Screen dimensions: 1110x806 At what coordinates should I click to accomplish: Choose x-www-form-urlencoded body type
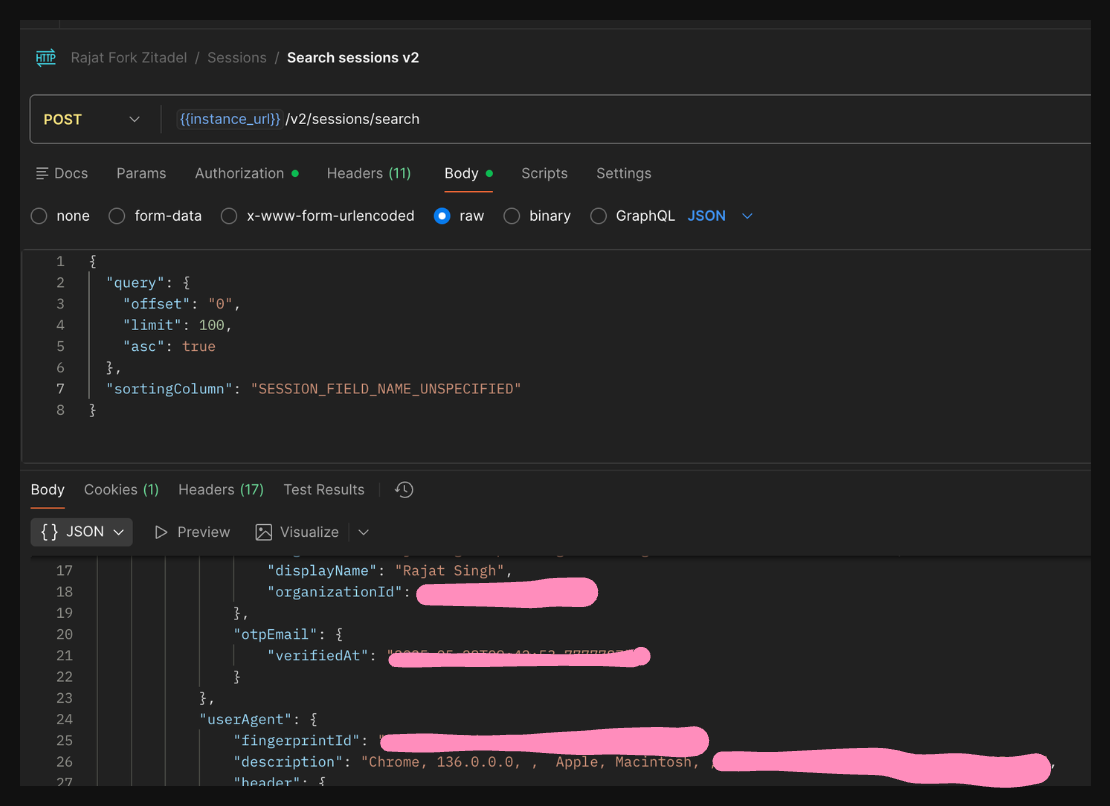tap(229, 216)
